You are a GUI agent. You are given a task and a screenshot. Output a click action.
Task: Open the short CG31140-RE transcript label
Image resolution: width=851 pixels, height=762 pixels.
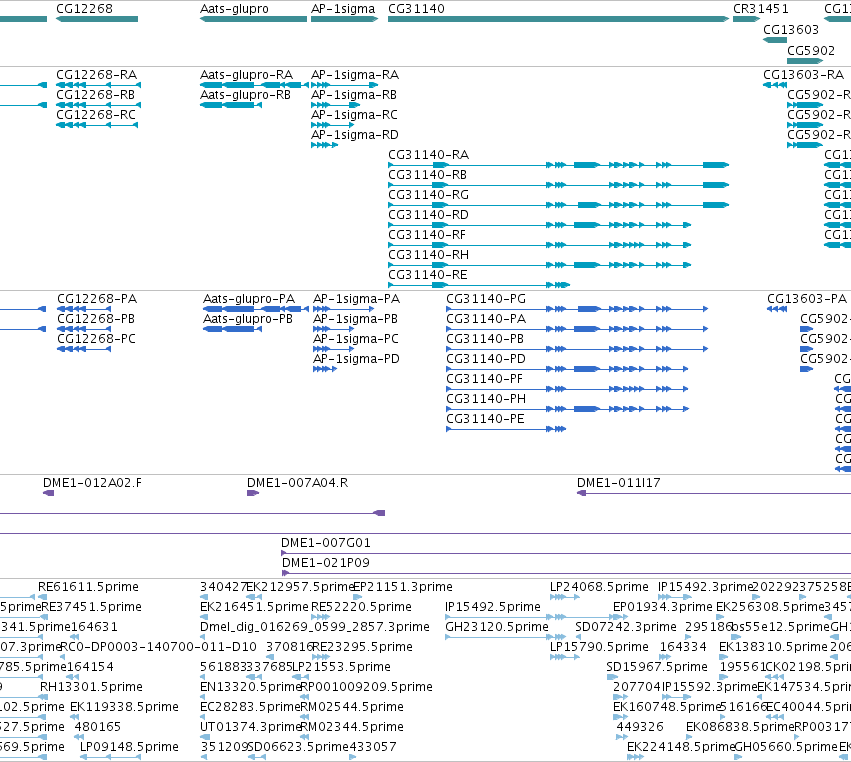point(428,275)
